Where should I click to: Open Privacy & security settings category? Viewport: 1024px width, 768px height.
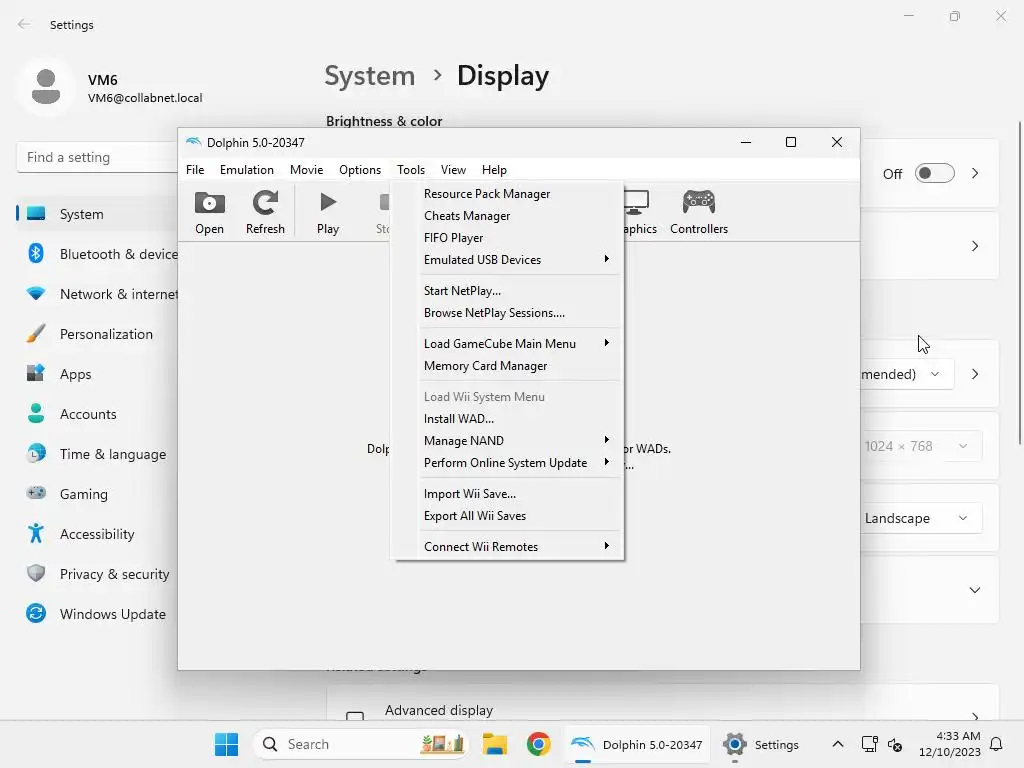(98, 573)
